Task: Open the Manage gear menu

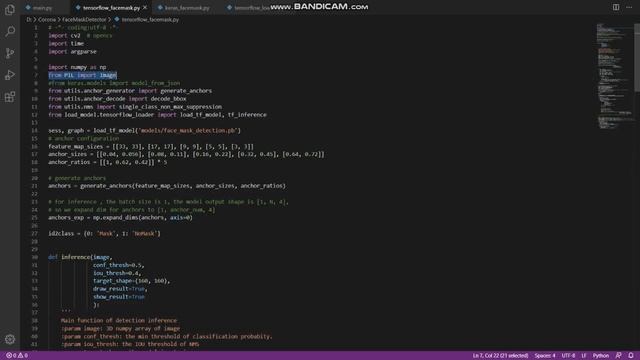Action: [10, 339]
